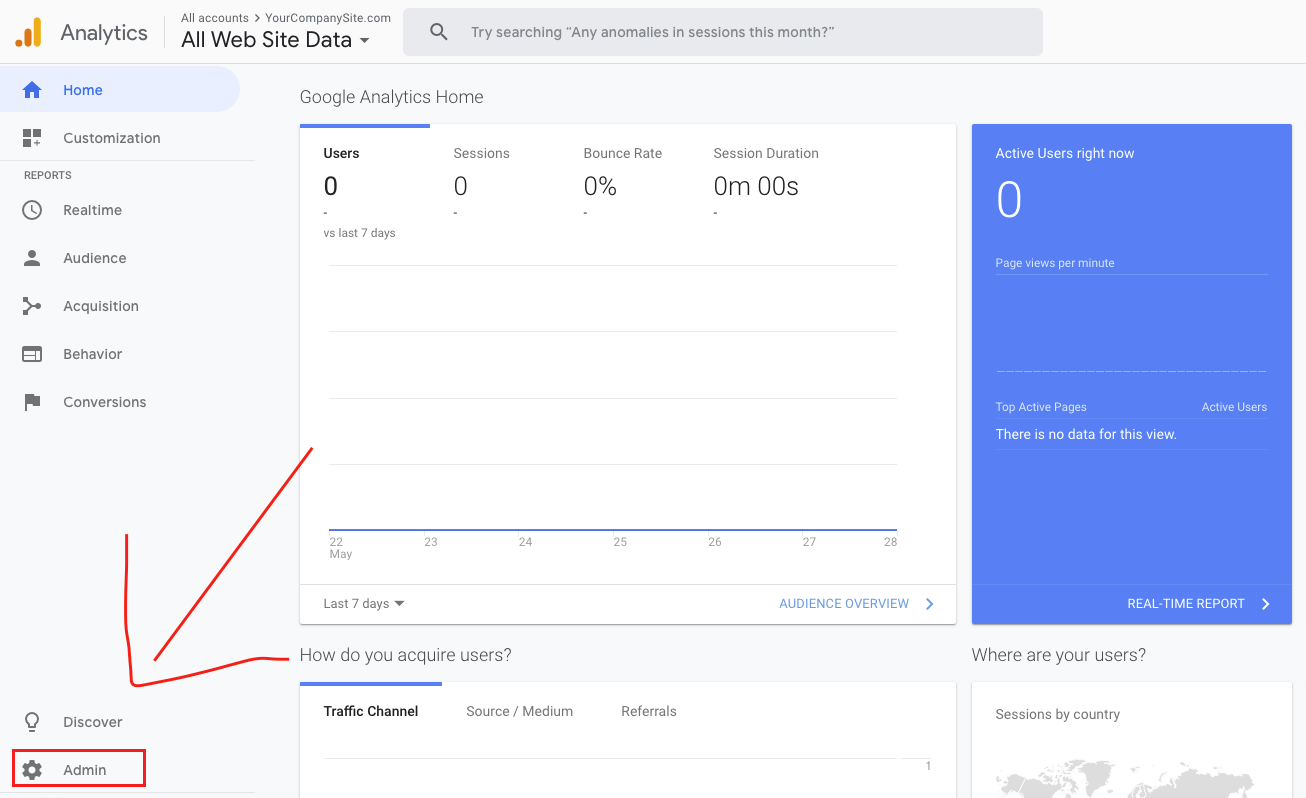Click the 0m 00s session duration value
Screen dimensions: 1306x798
pyautogui.click(x=756, y=186)
